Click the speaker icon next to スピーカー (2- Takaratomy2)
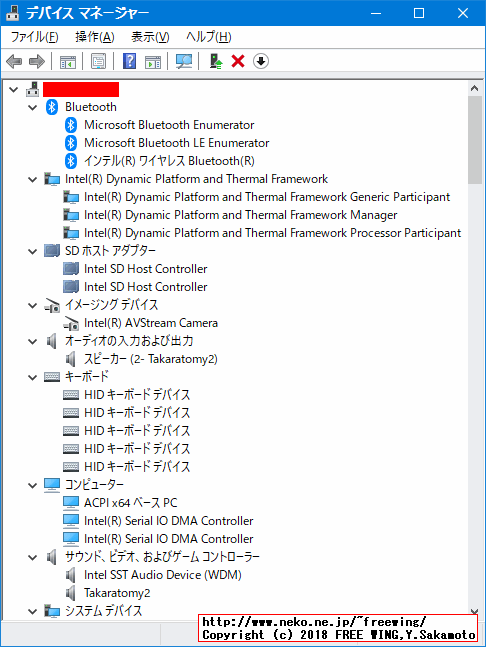 tap(71, 359)
